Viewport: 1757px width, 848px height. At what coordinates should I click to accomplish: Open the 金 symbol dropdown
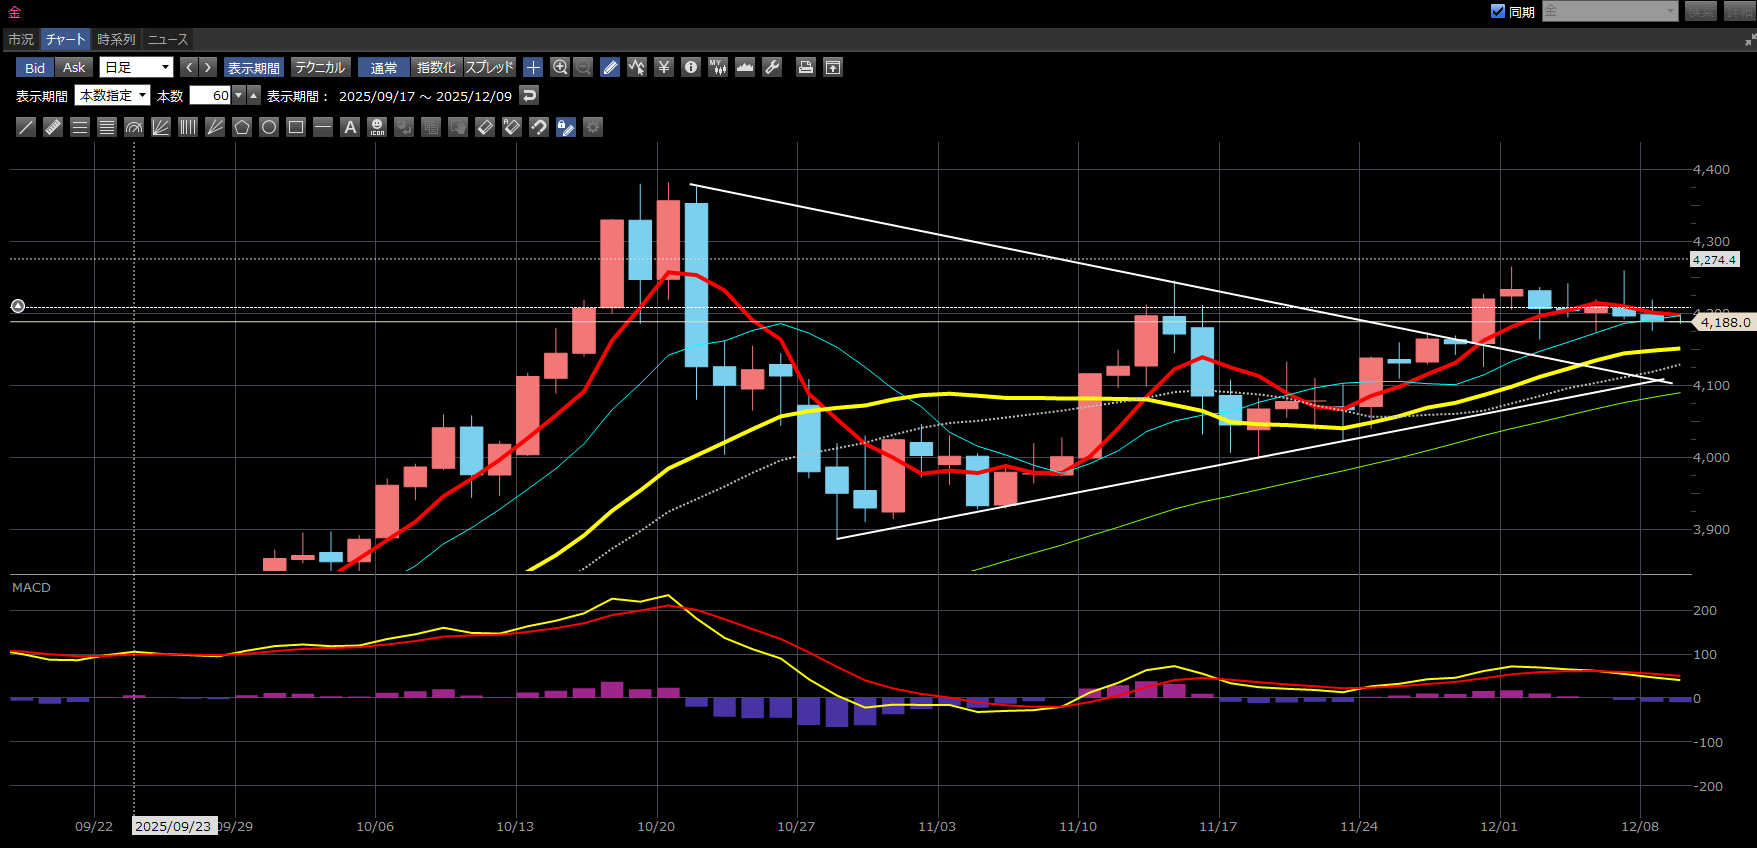click(1609, 11)
